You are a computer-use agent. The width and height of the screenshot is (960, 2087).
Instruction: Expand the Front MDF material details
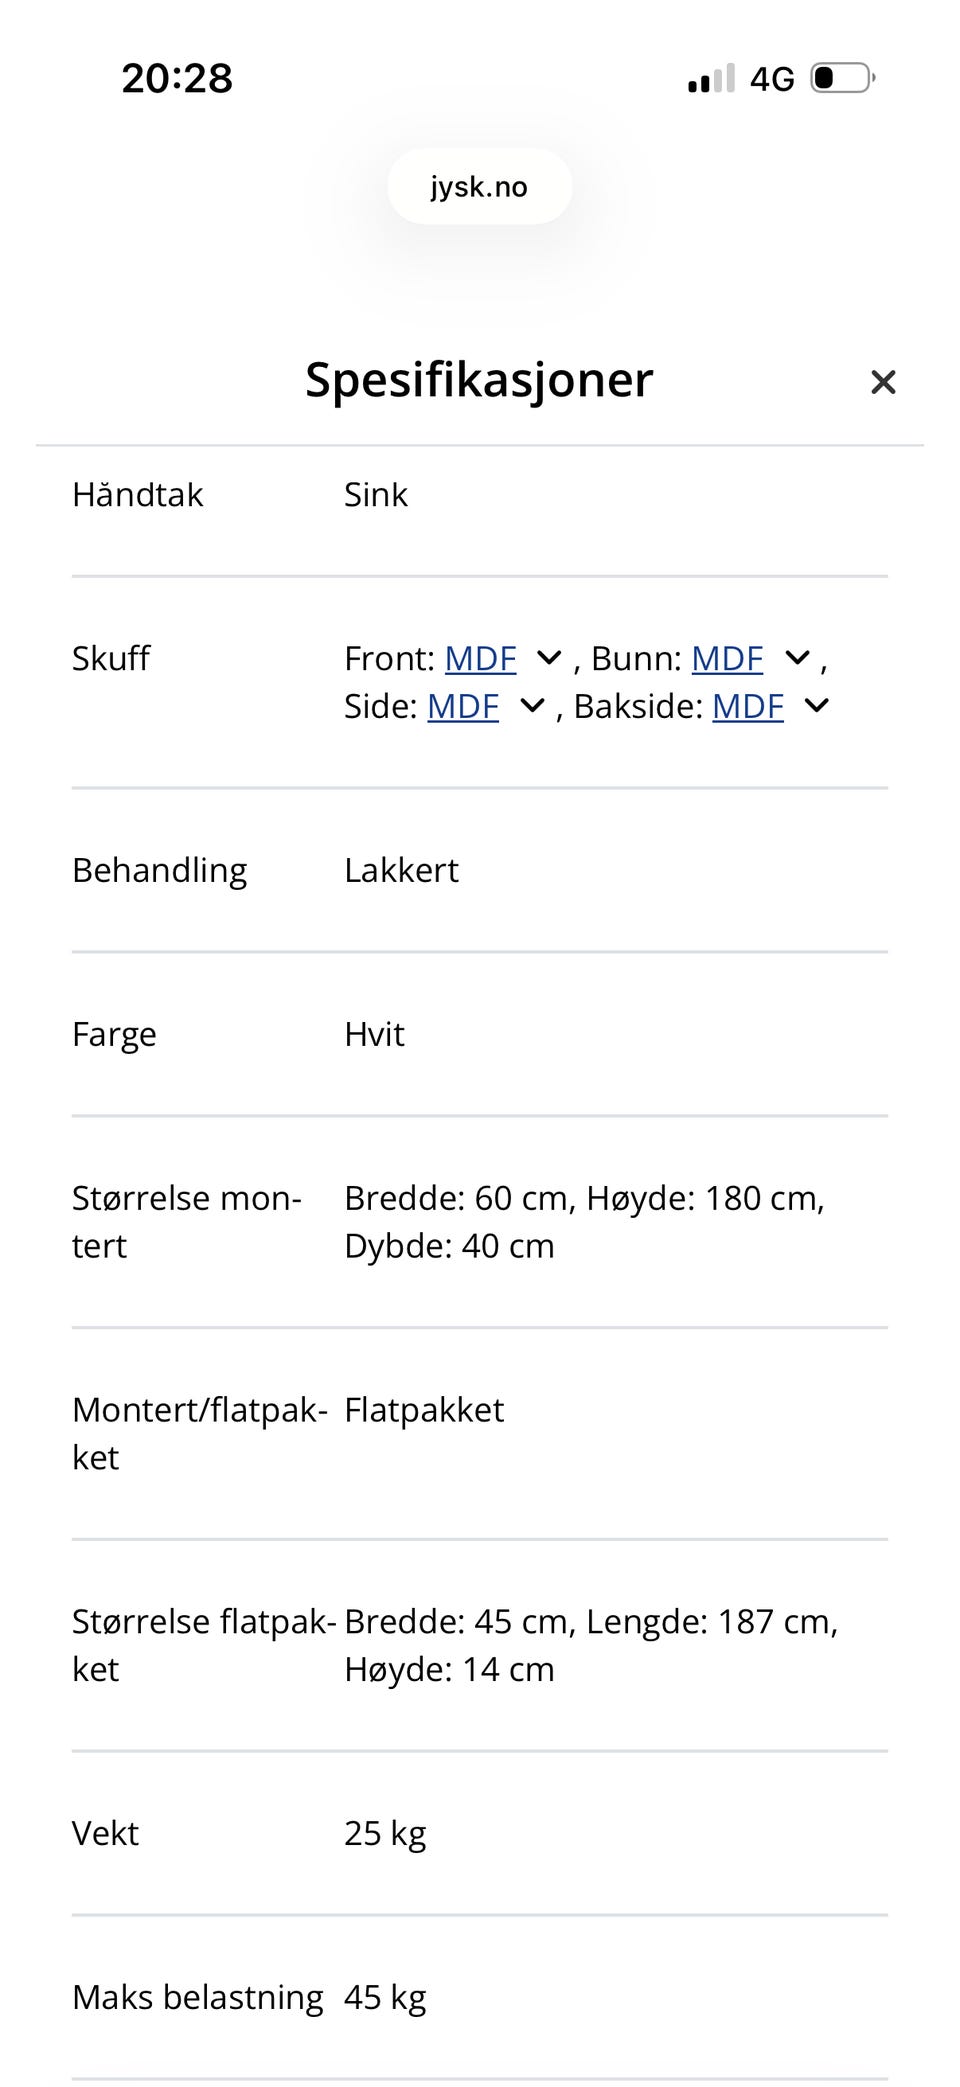548,658
